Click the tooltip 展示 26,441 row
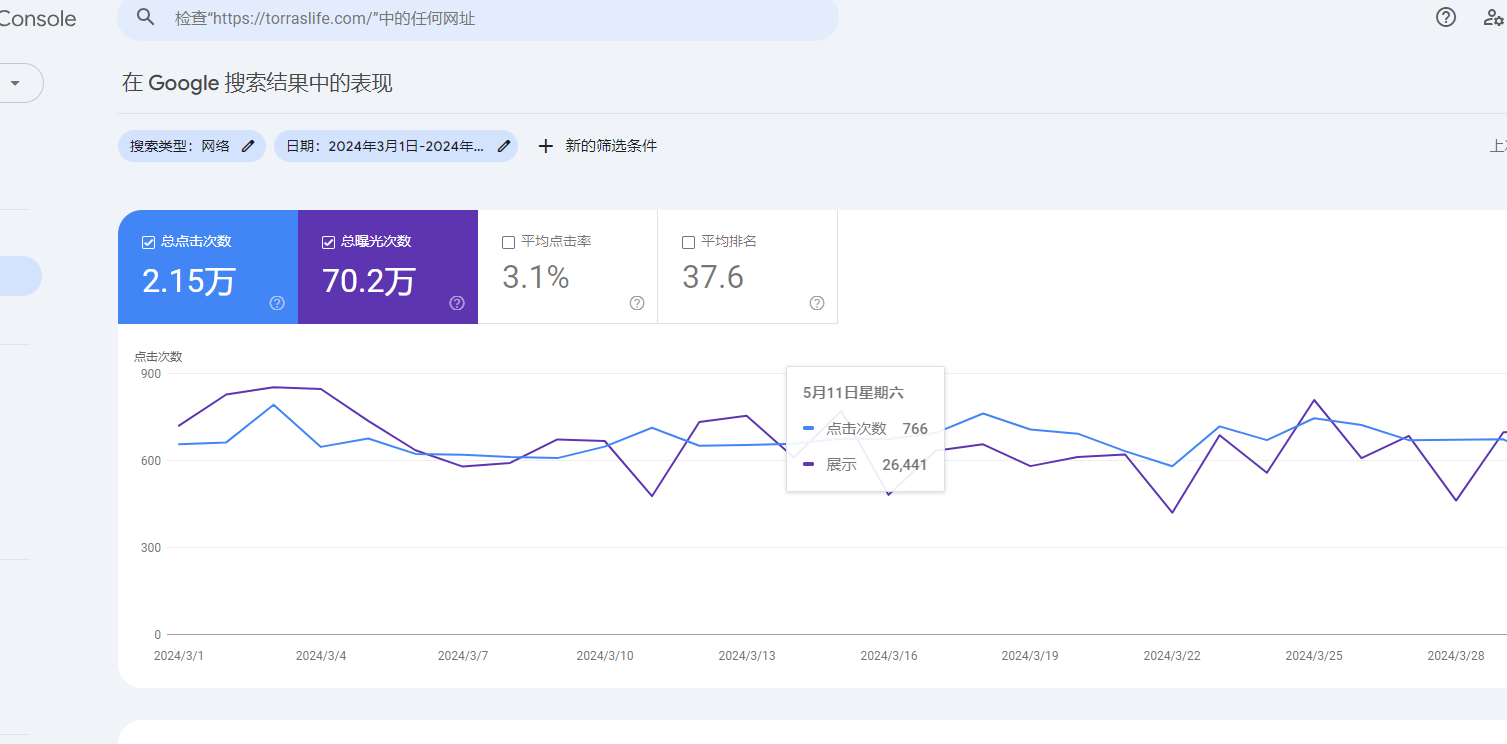1507x744 pixels. (865, 465)
